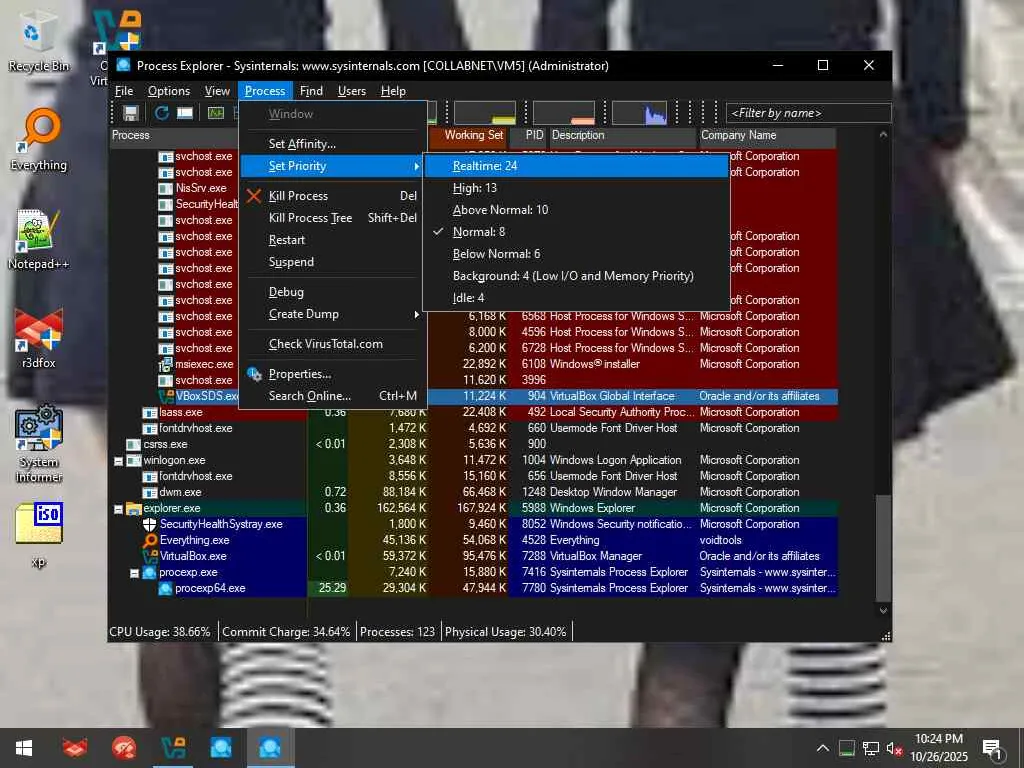The height and width of the screenshot is (768, 1024).
Task: Click the red X Kill Process icon
Action: (254, 196)
